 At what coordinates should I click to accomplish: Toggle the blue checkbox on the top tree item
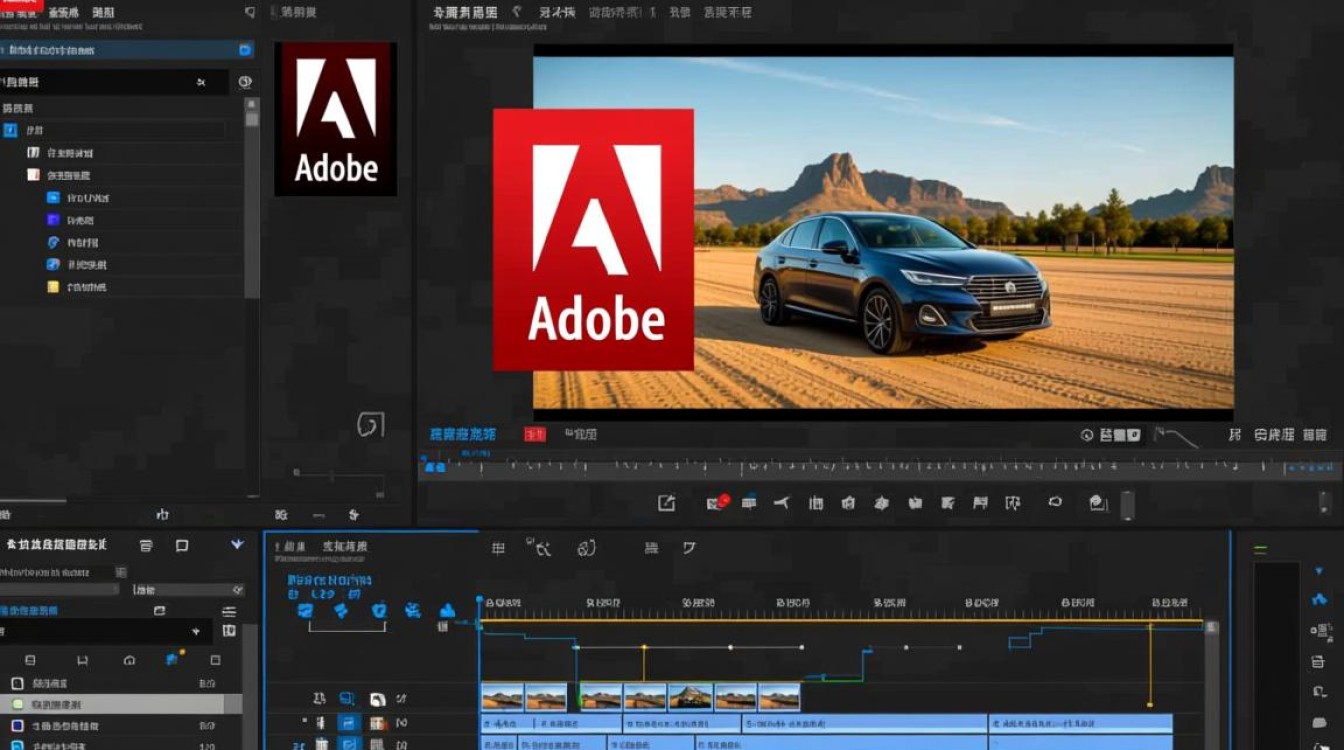click(10, 131)
